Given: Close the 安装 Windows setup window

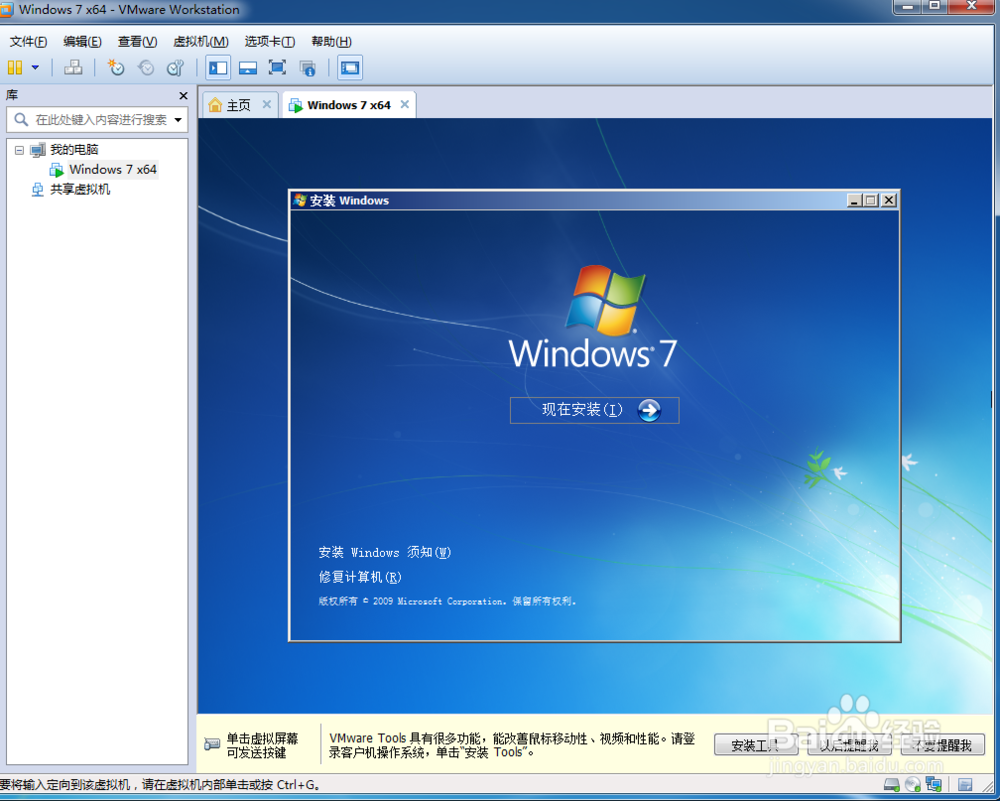Looking at the screenshot, I should click(888, 201).
